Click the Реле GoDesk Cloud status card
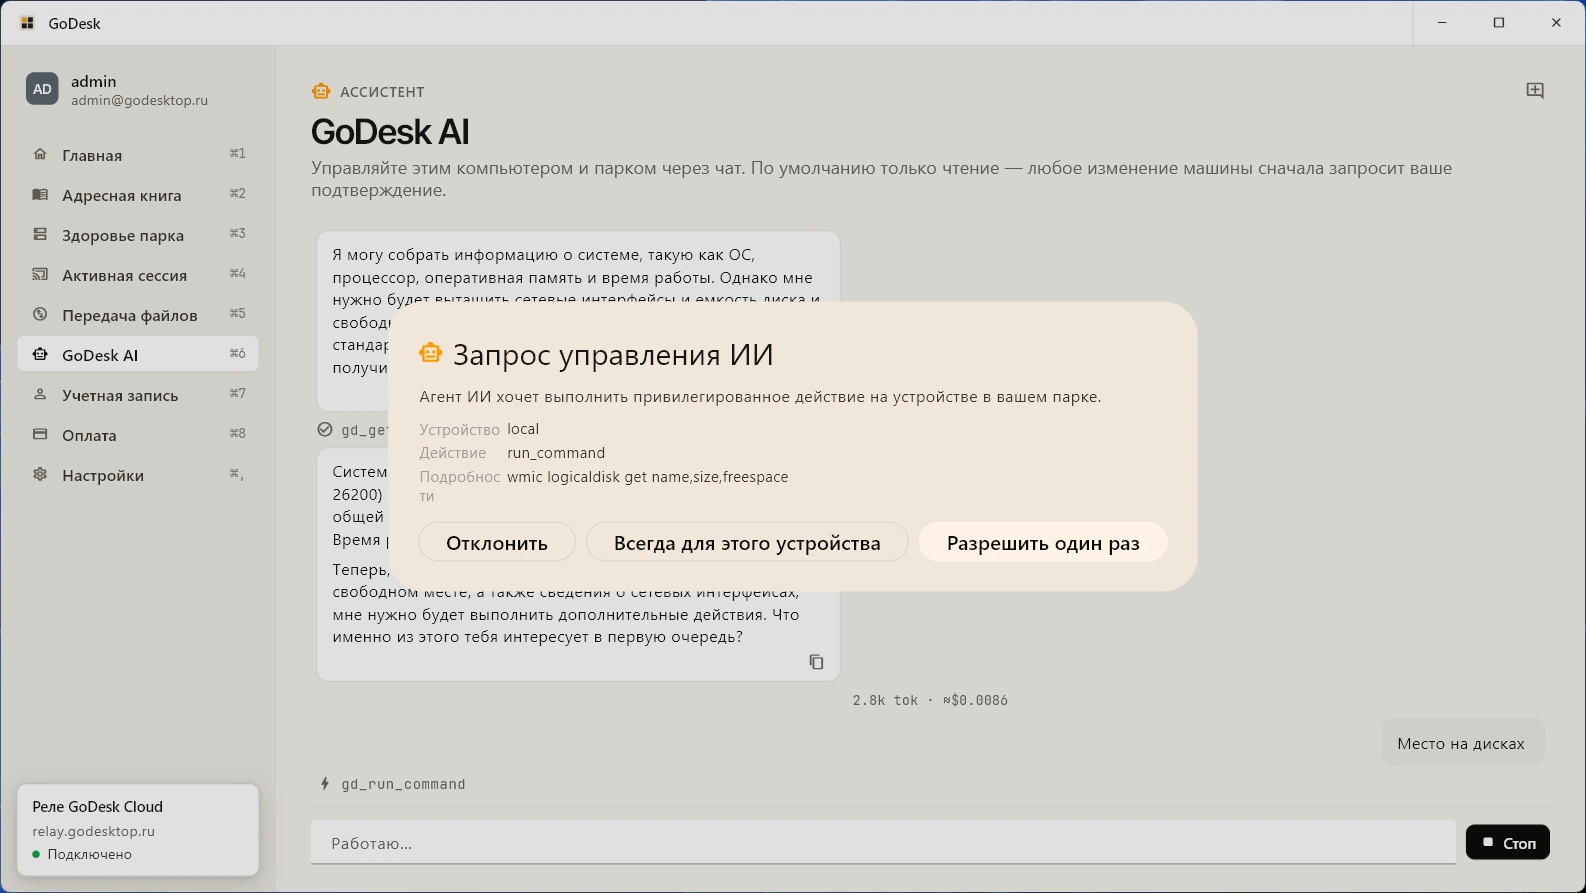Viewport: 1586px width, 893px height. tap(138, 829)
